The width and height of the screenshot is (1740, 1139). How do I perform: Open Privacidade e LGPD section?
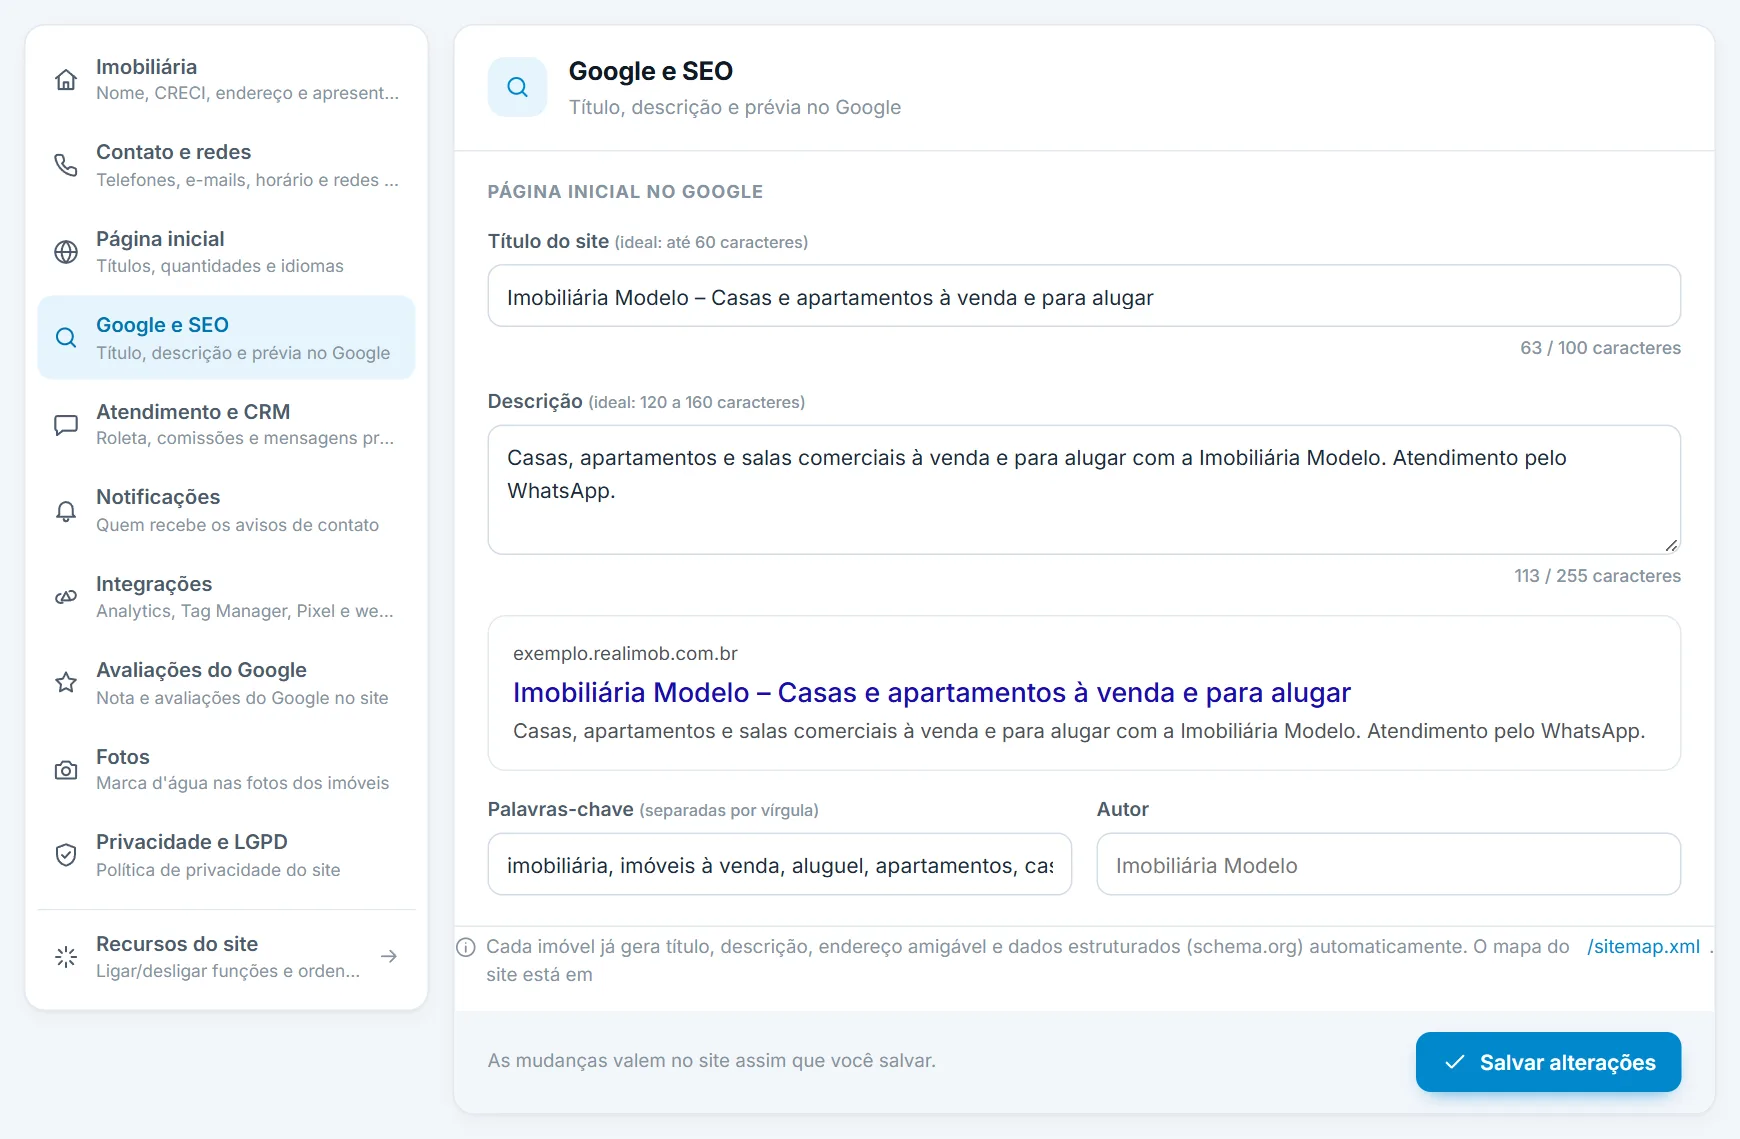[x=226, y=855]
